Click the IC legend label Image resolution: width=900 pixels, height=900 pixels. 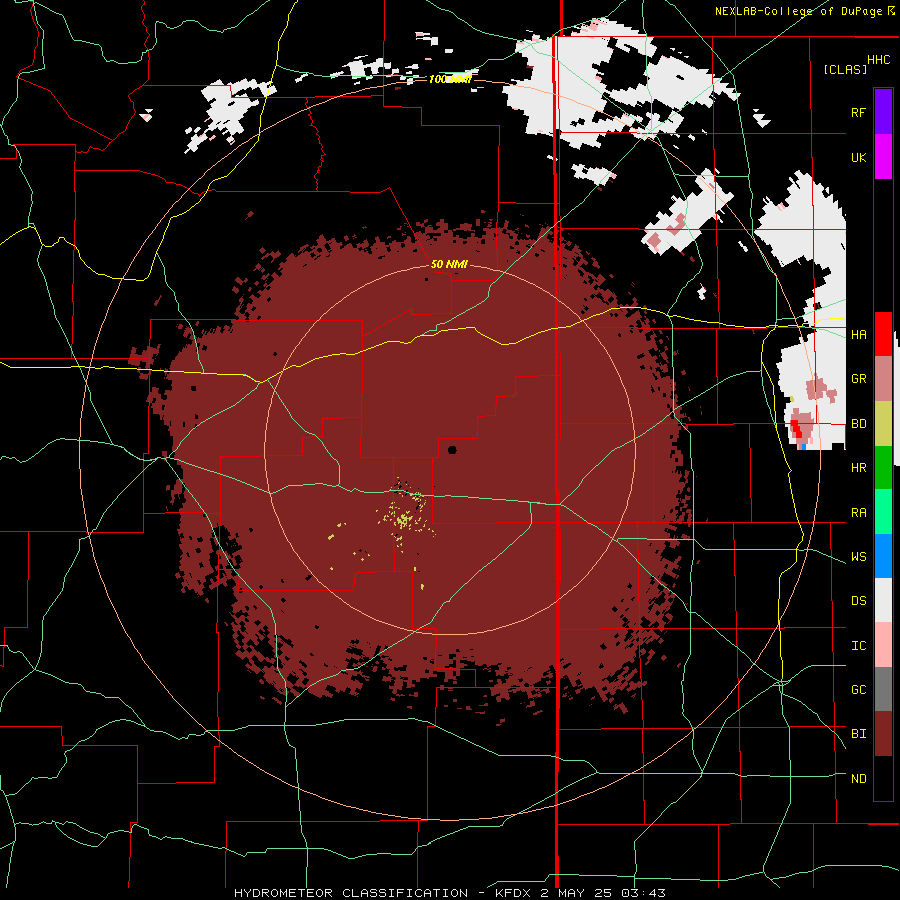[858, 646]
